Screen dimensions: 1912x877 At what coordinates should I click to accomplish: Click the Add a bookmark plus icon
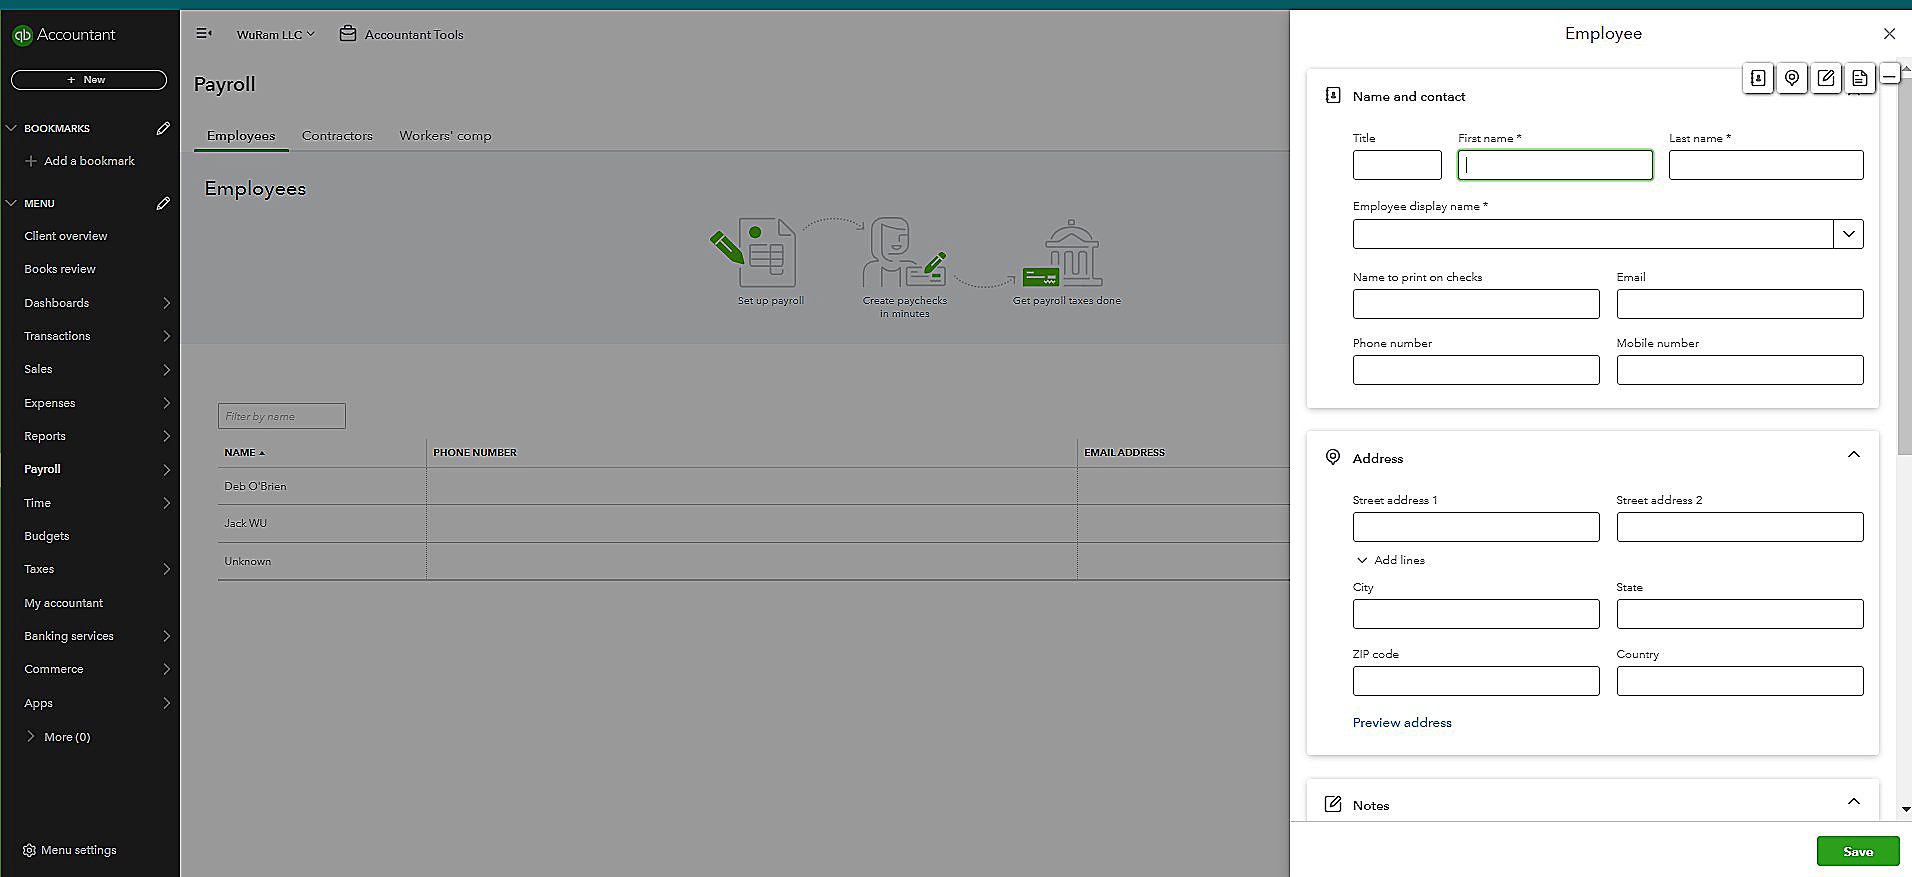point(31,161)
